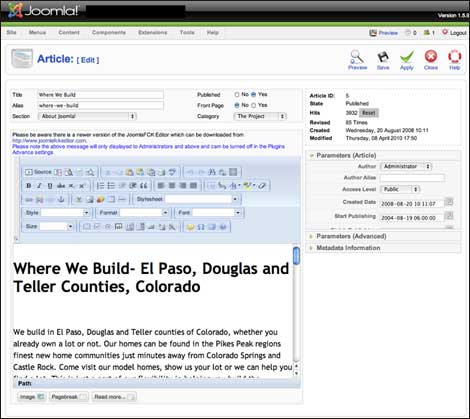The height and width of the screenshot is (419, 470).
Task: Open the Author dropdown
Action: pyautogui.click(x=406, y=166)
